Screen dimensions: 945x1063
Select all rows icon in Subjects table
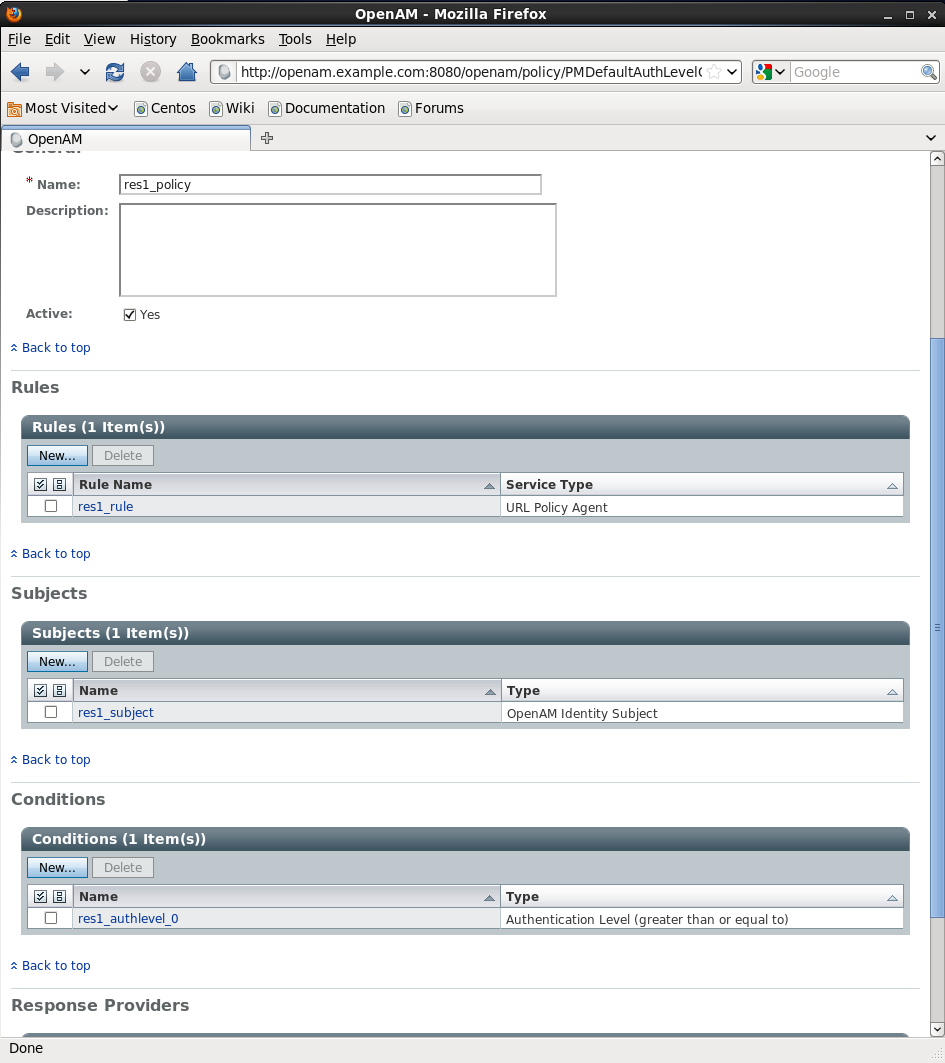pyautogui.click(x=41, y=691)
